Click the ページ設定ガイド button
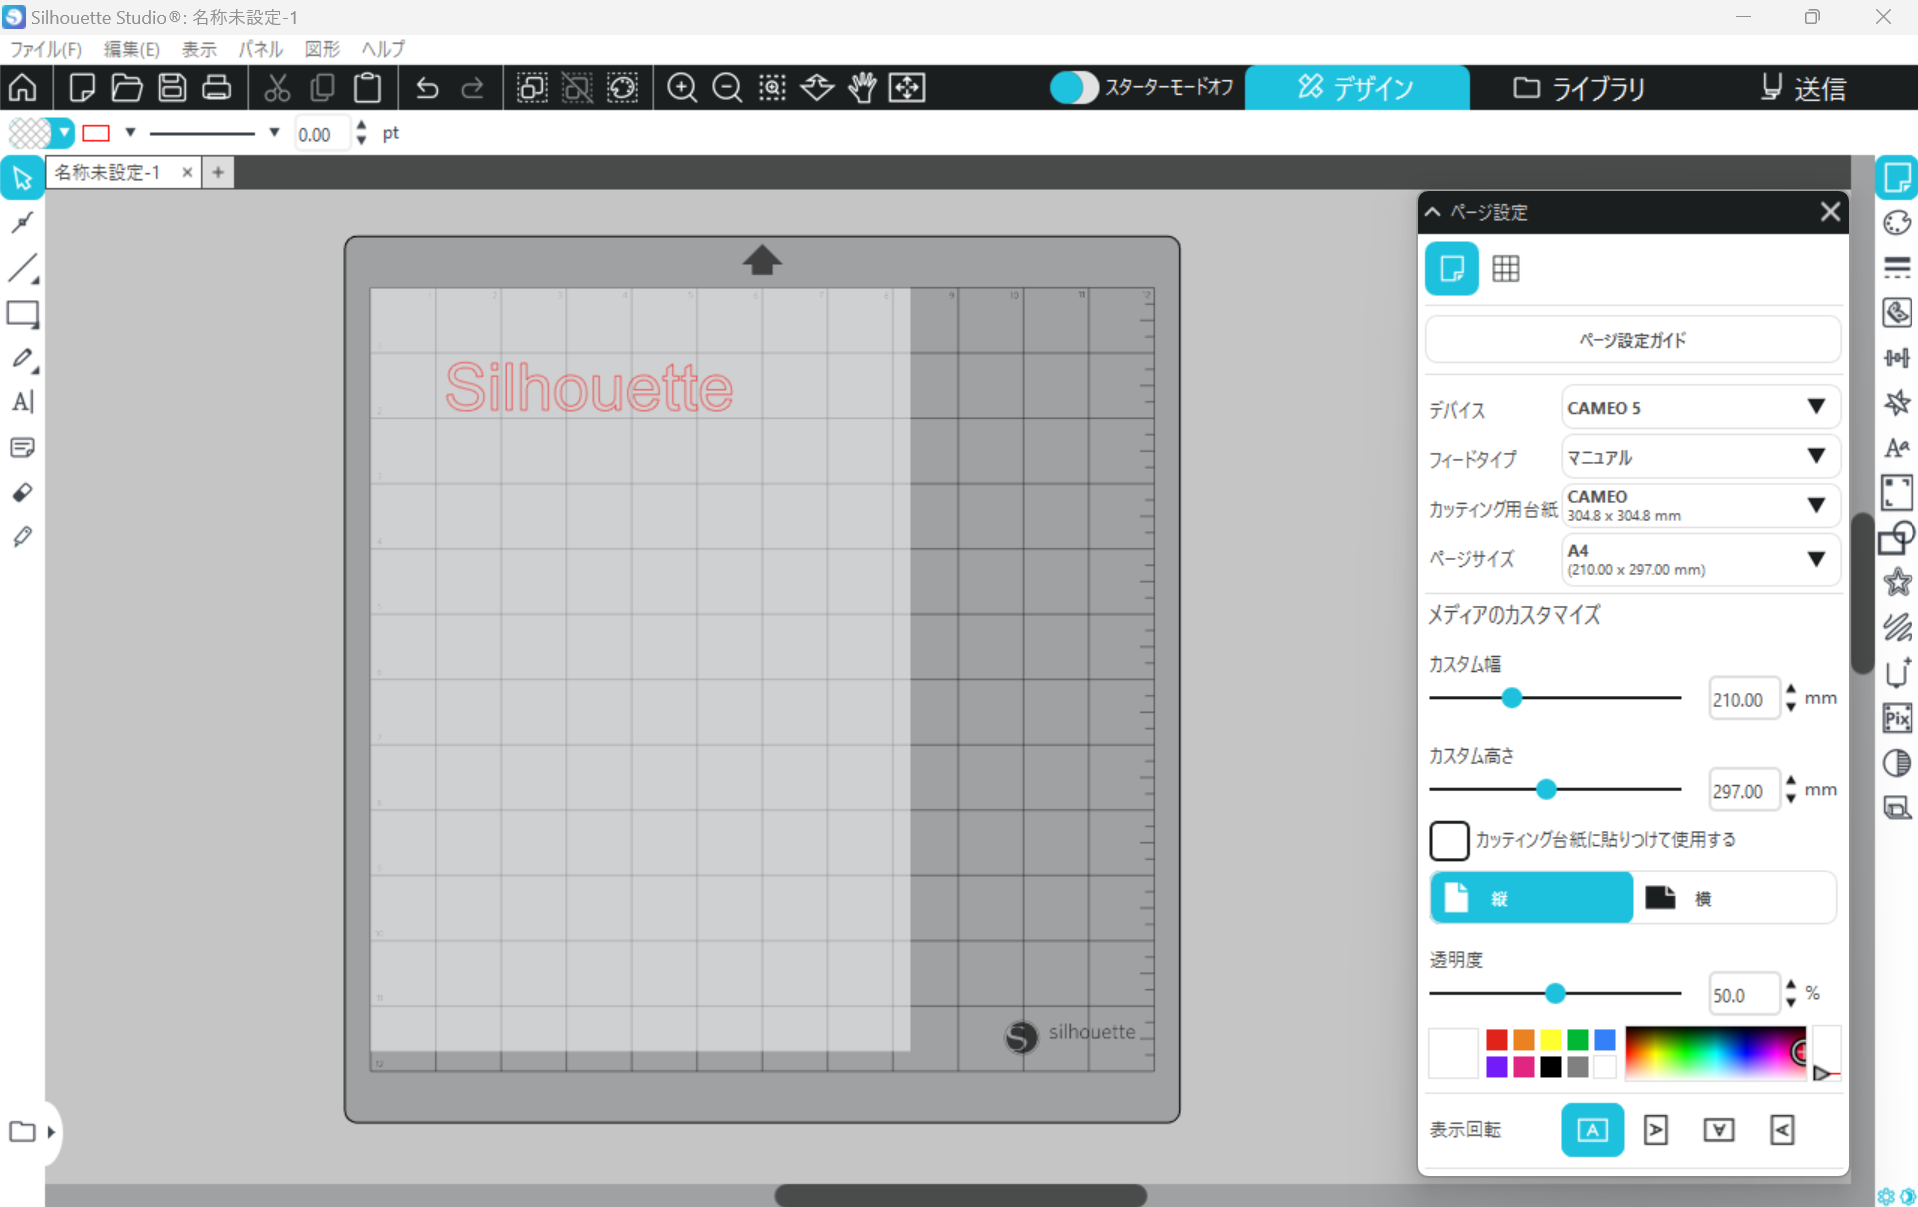The width and height of the screenshot is (1918, 1207). point(1632,340)
